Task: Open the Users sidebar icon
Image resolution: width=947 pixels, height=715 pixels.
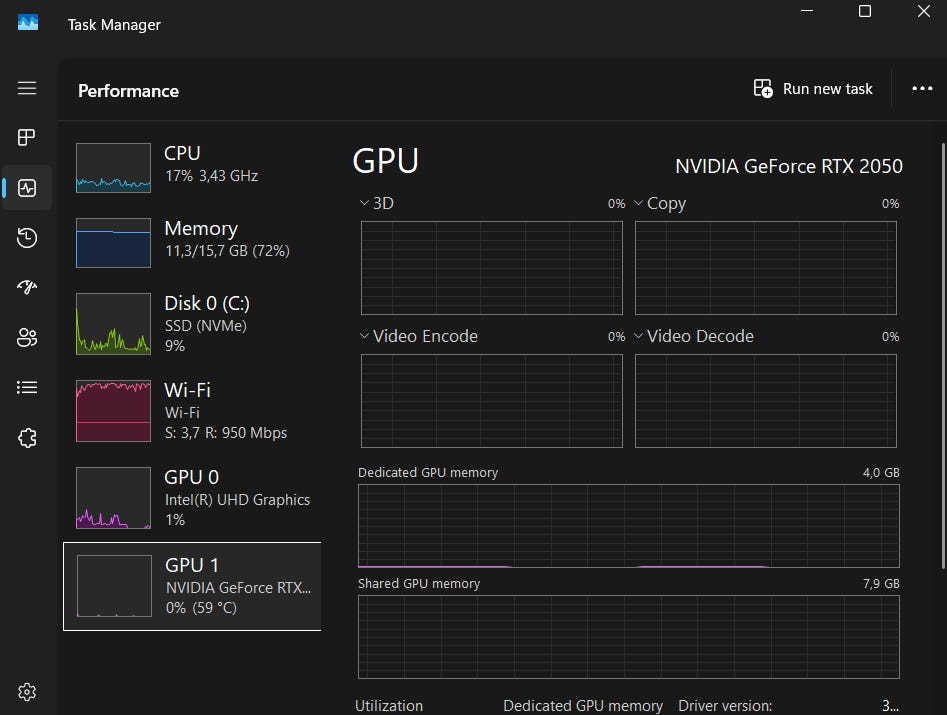Action: click(27, 337)
